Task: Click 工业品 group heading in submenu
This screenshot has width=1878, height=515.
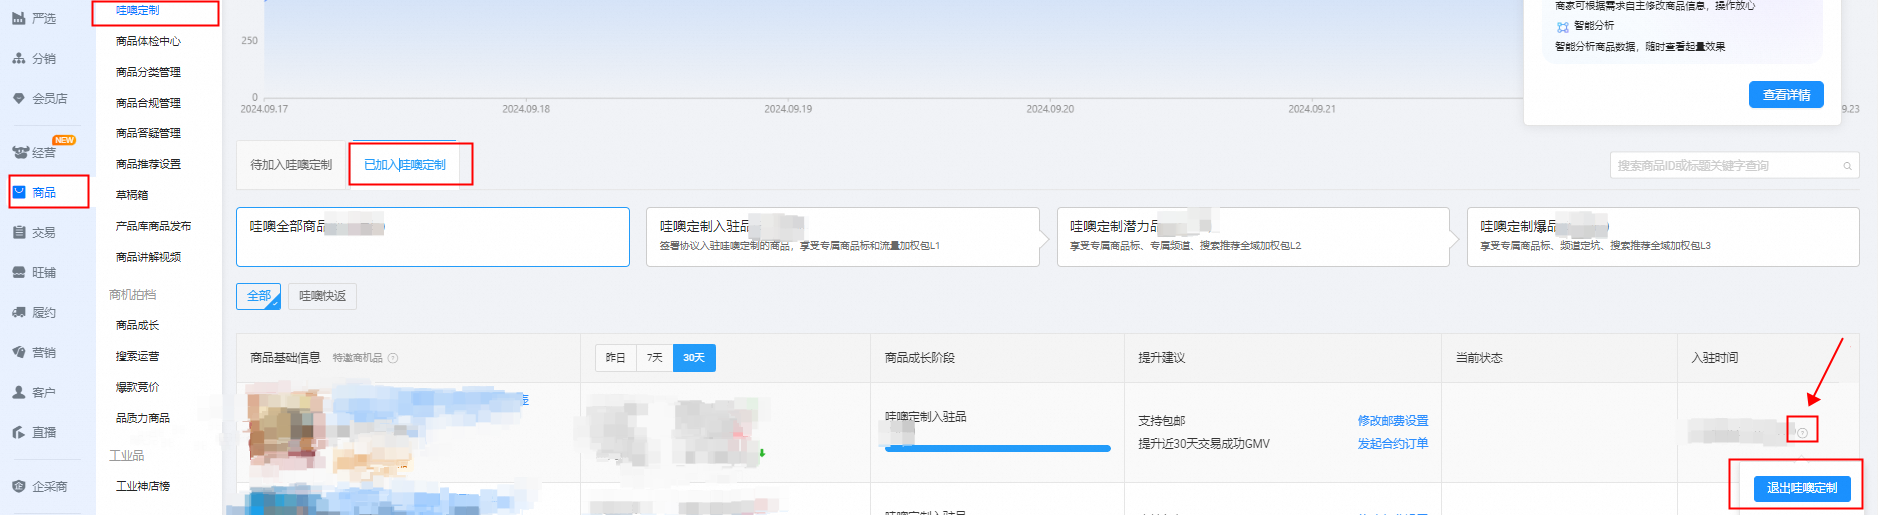Action: point(126,455)
